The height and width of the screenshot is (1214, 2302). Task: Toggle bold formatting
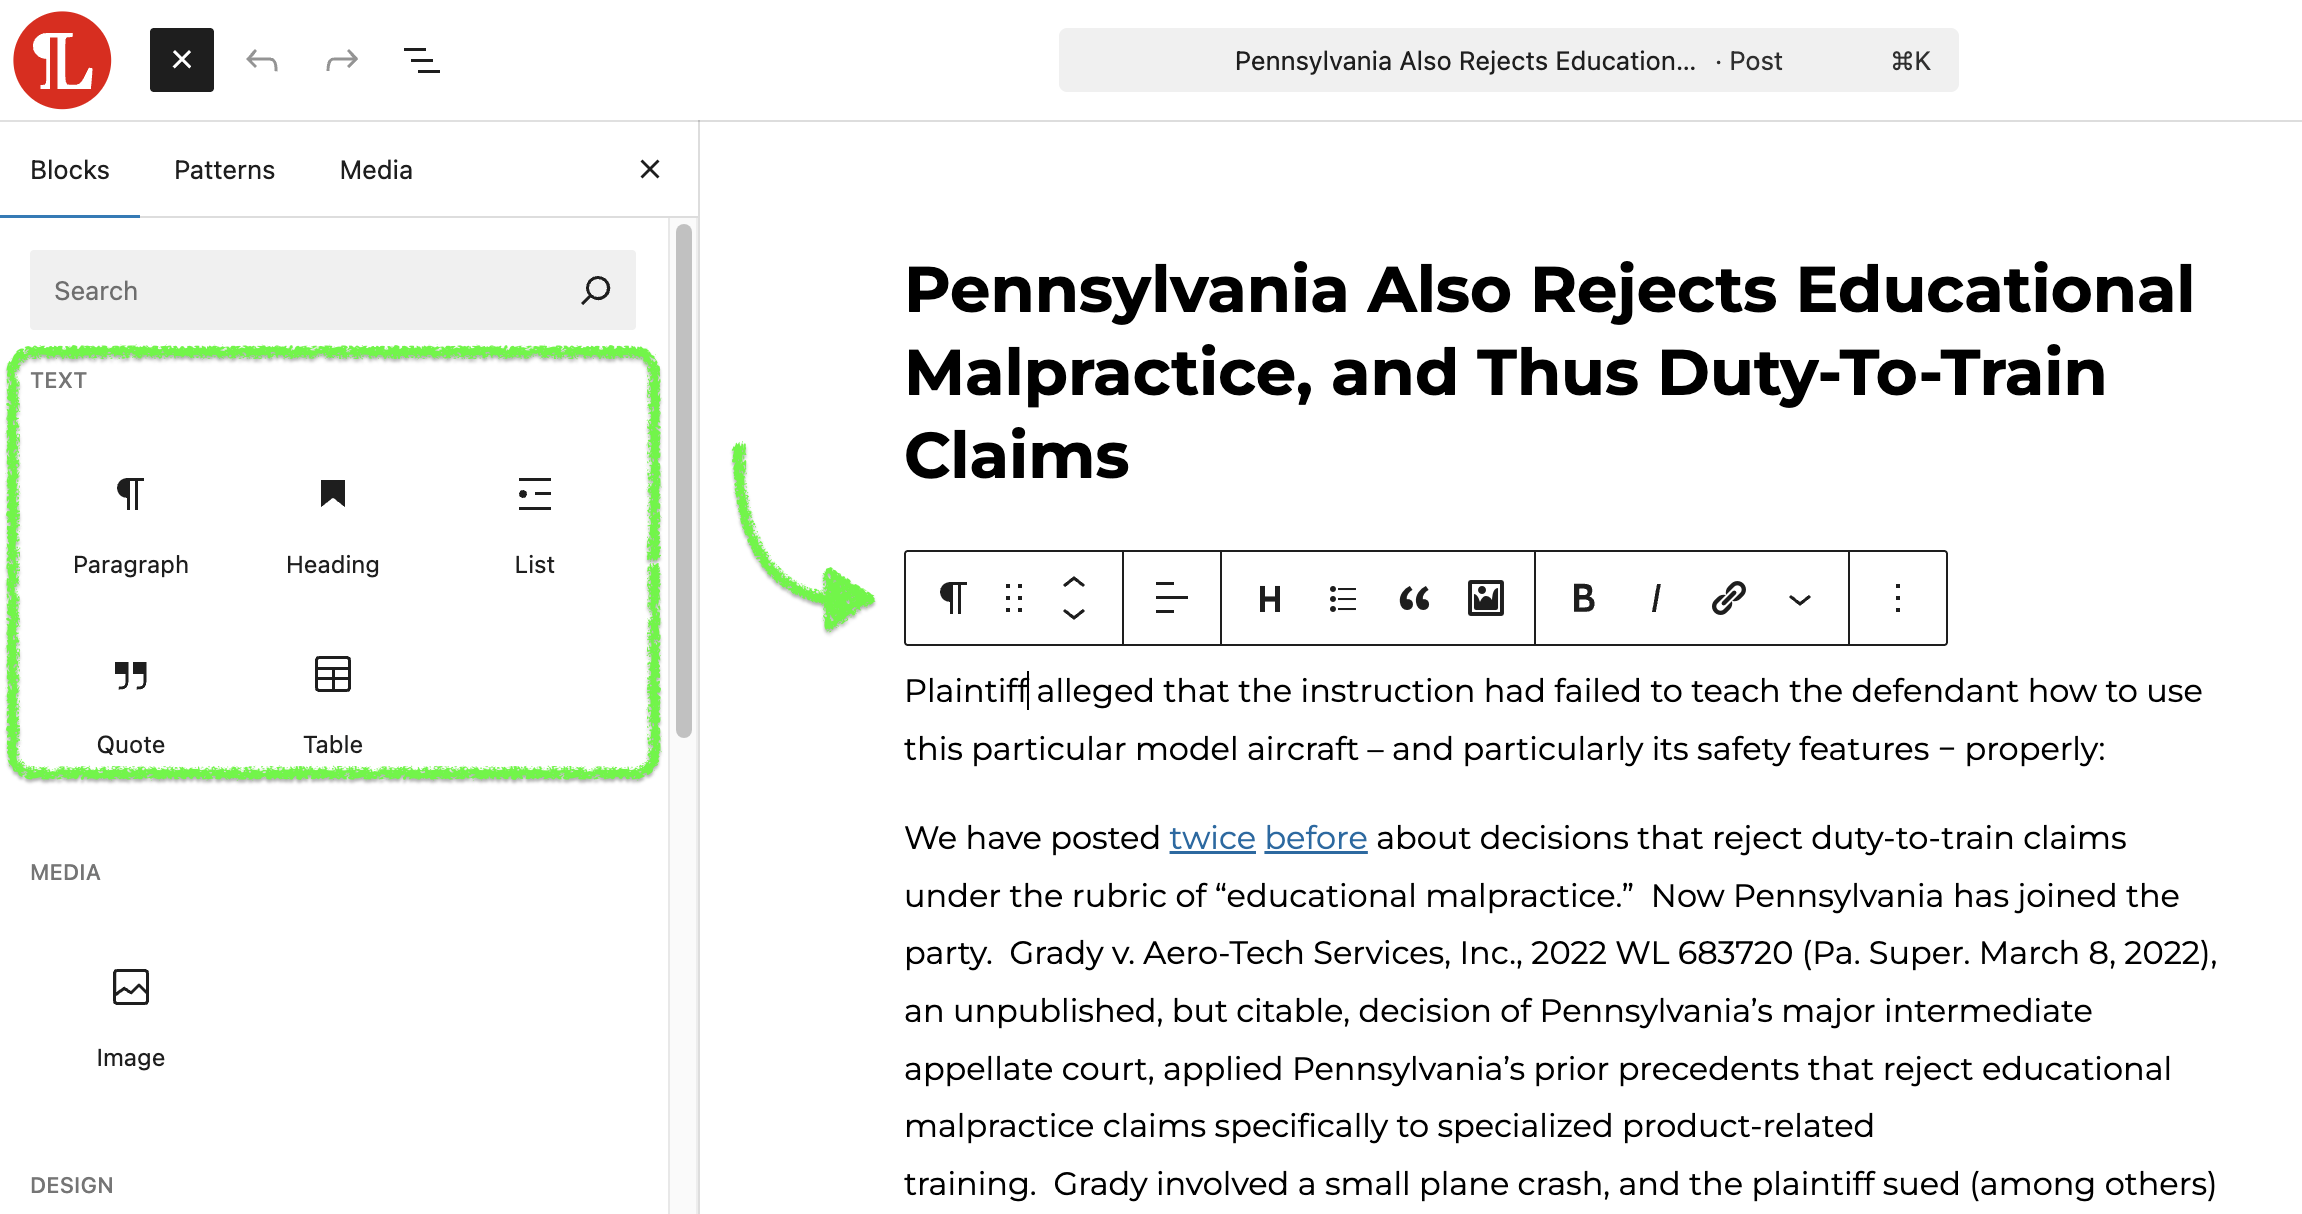[1584, 598]
